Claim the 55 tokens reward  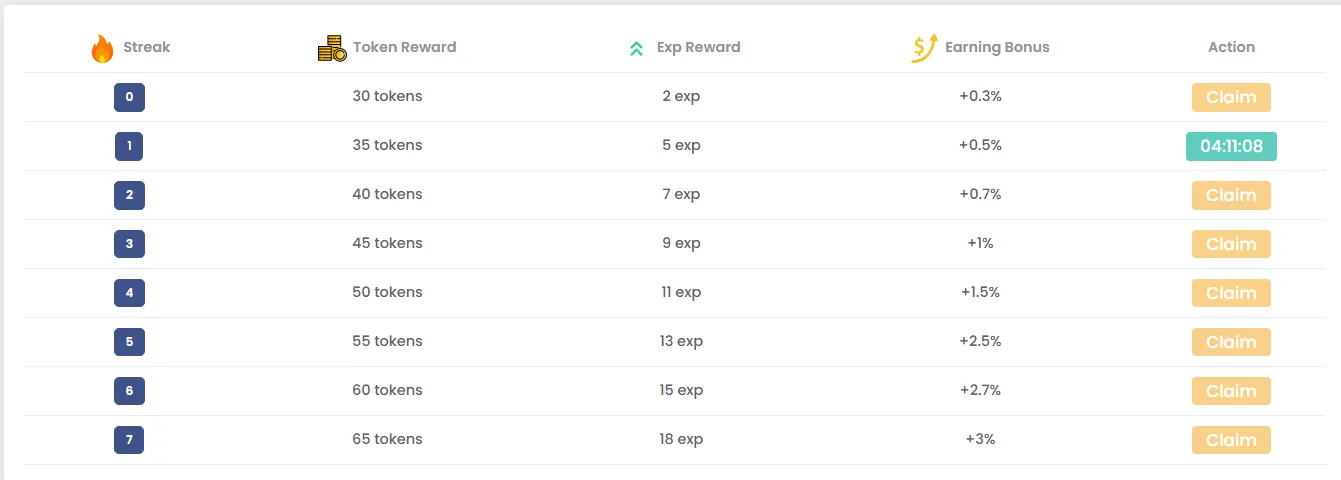(x=1231, y=342)
